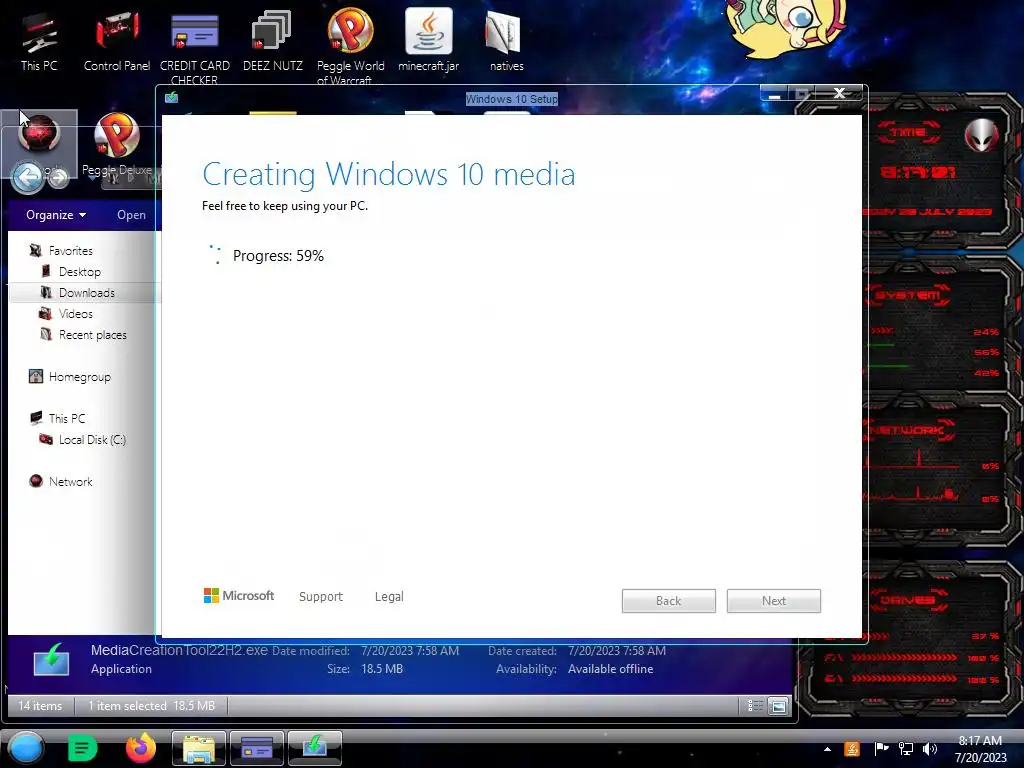The width and height of the screenshot is (1024, 768).
Task: Launch the Peggle Deluxe desktop icon
Action: pos(117,145)
